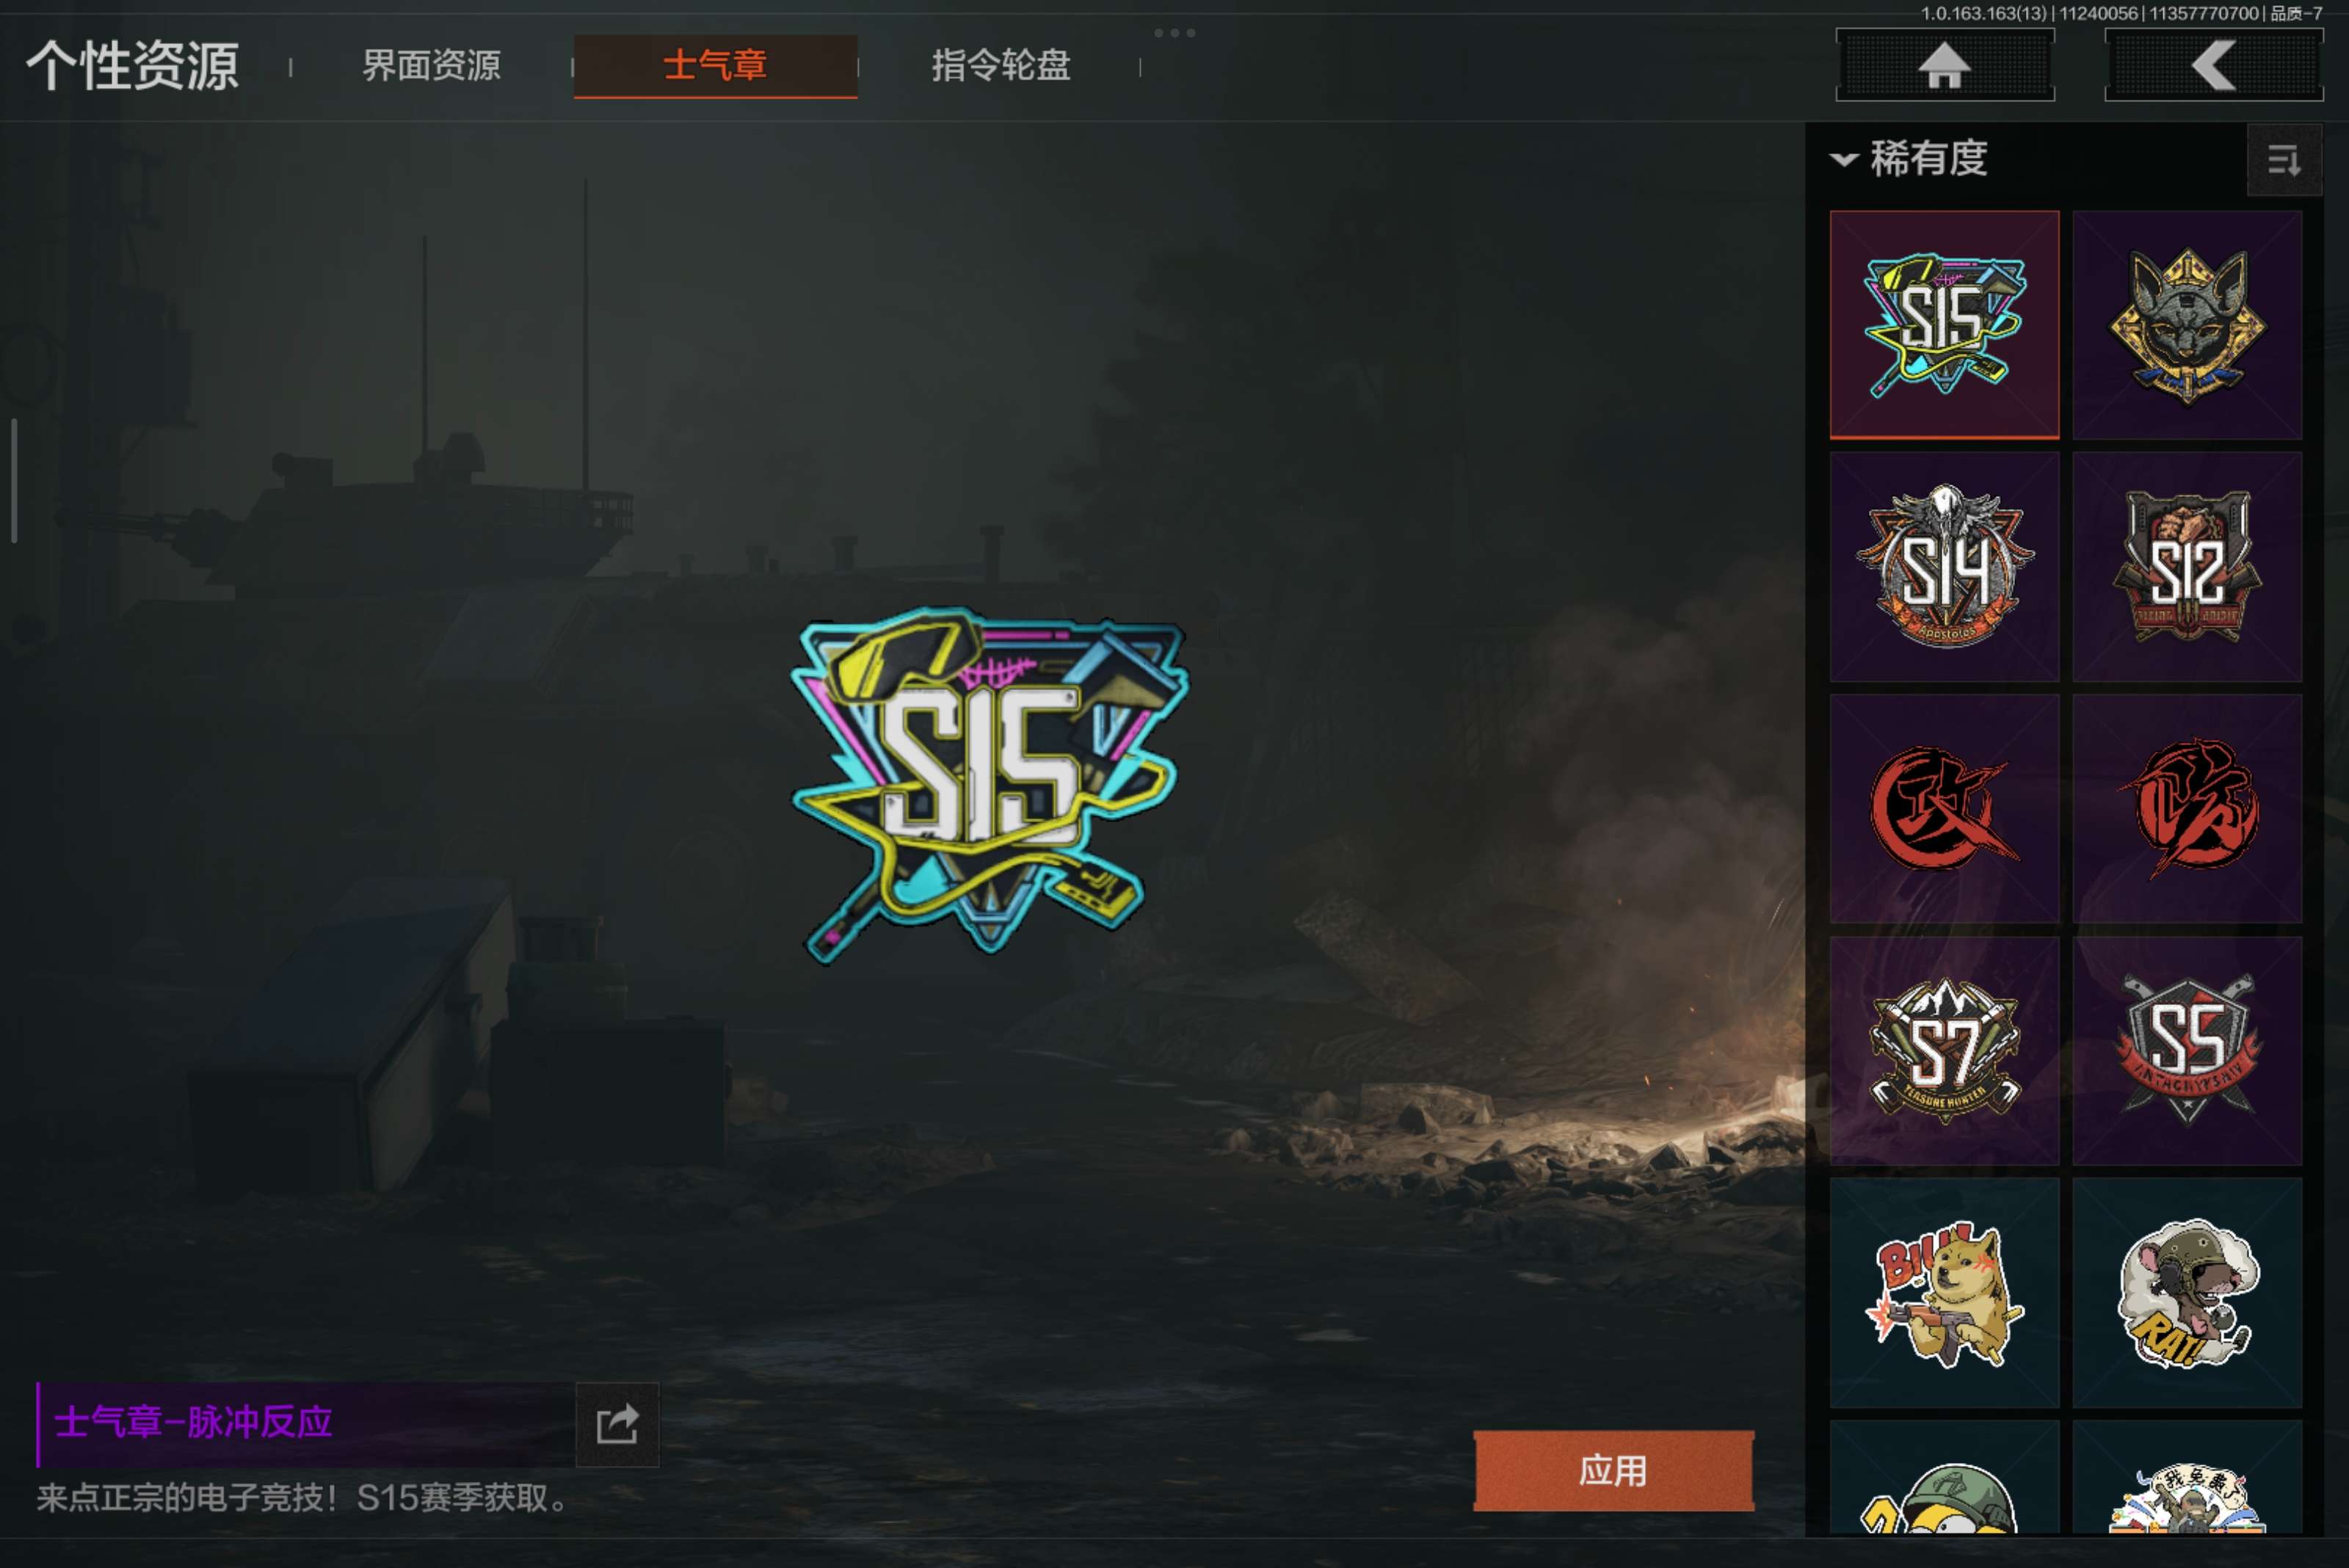Click the large S15 badge preview

[989, 785]
